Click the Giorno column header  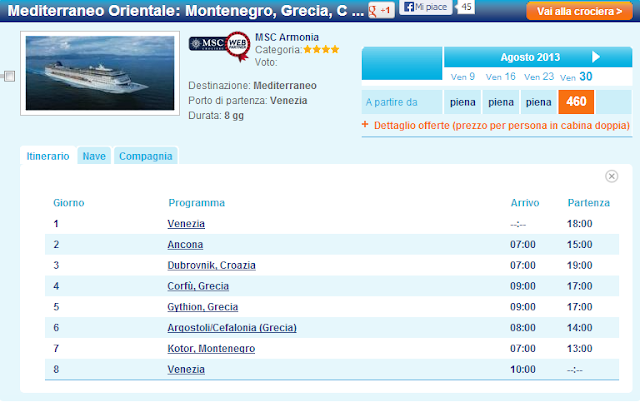pos(69,203)
